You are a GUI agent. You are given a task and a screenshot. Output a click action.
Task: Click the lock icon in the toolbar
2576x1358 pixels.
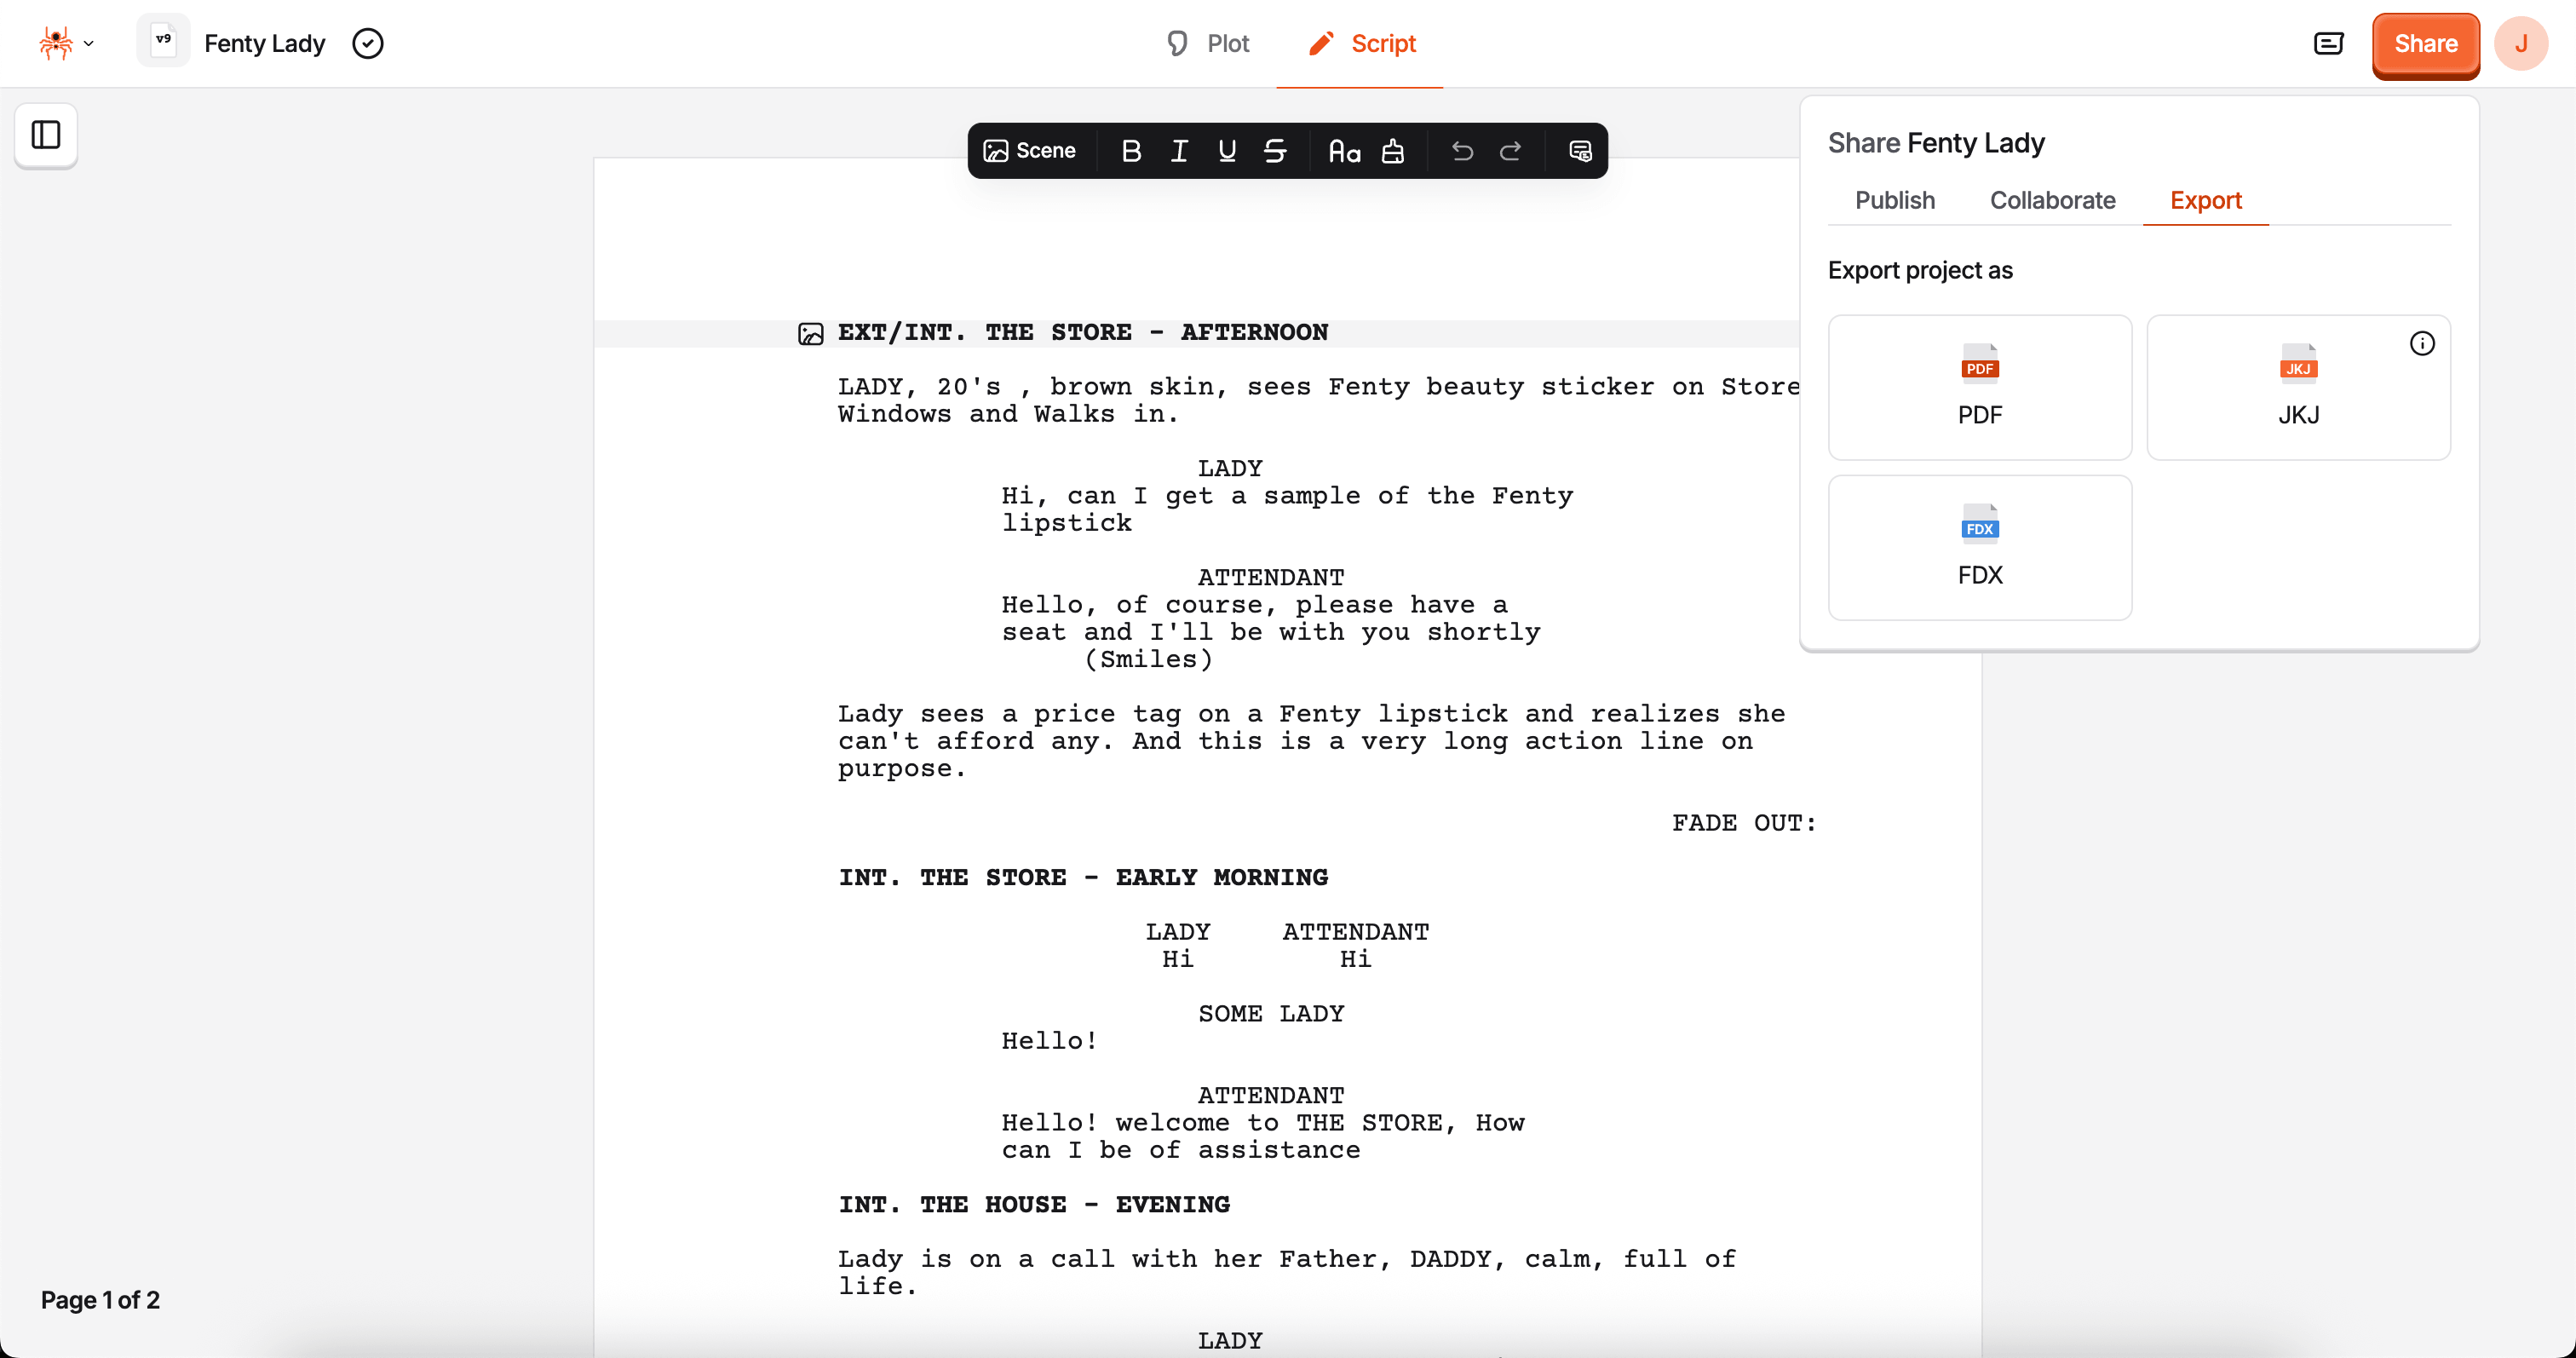(1392, 151)
